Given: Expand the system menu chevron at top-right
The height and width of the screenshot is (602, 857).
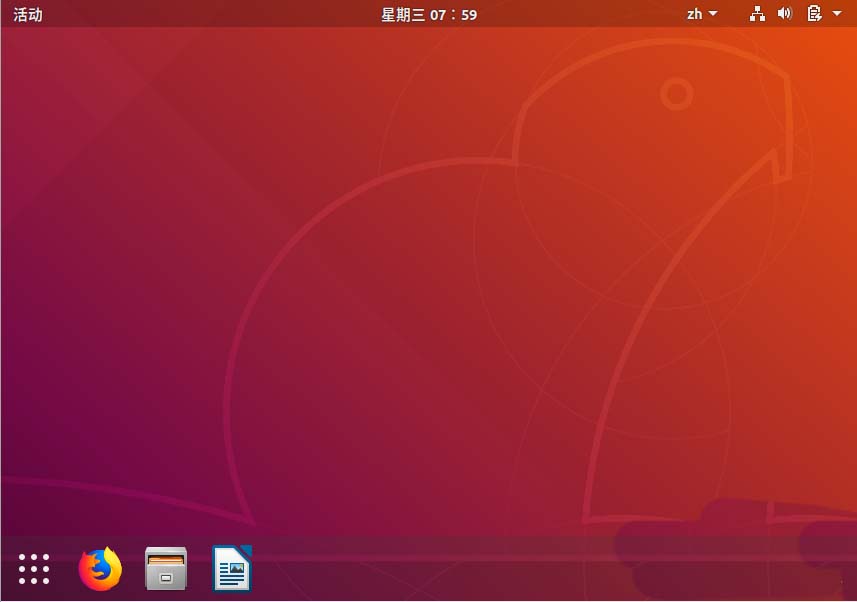Looking at the screenshot, I should click(x=837, y=14).
